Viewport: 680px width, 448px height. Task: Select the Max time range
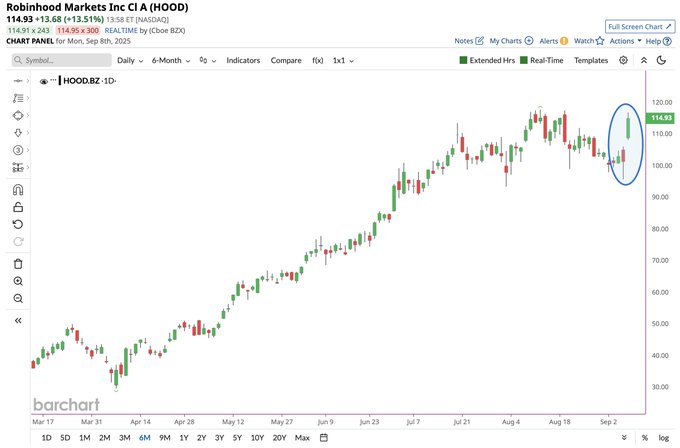tap(302, 438)
